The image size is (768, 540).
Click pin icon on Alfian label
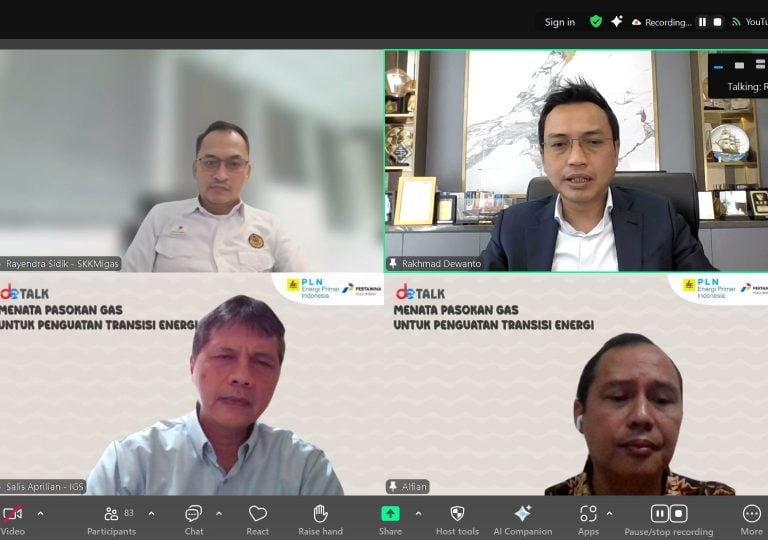pos(393,487)
